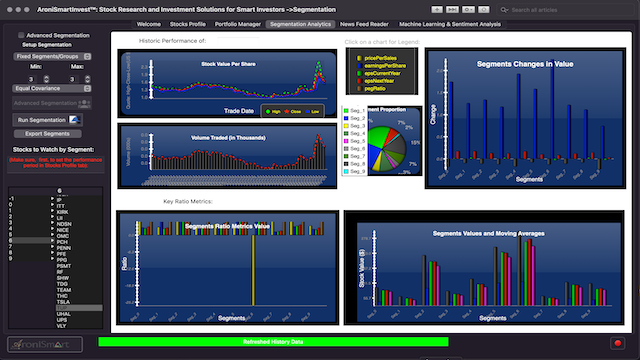
Task: Open the Fixed Segments/Groups dropdown
Action: pos(52,56)
